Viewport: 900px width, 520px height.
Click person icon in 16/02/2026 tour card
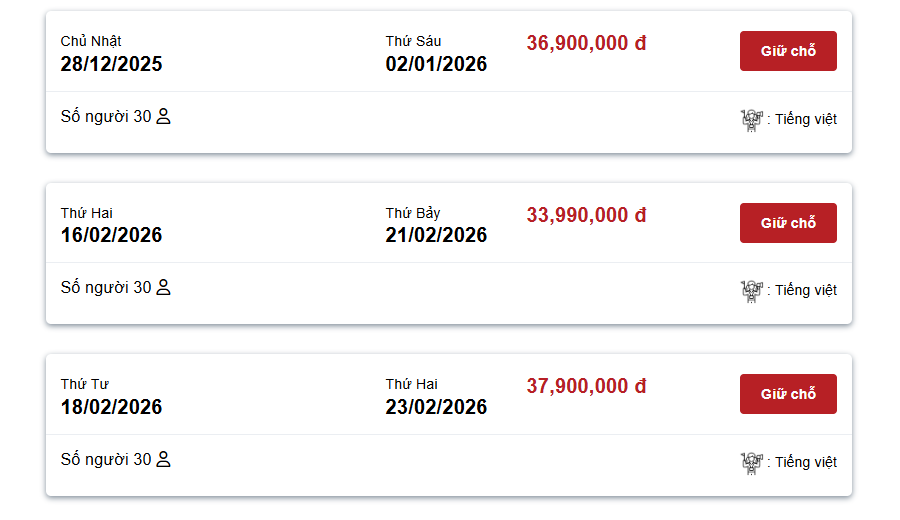coord(164,287)
